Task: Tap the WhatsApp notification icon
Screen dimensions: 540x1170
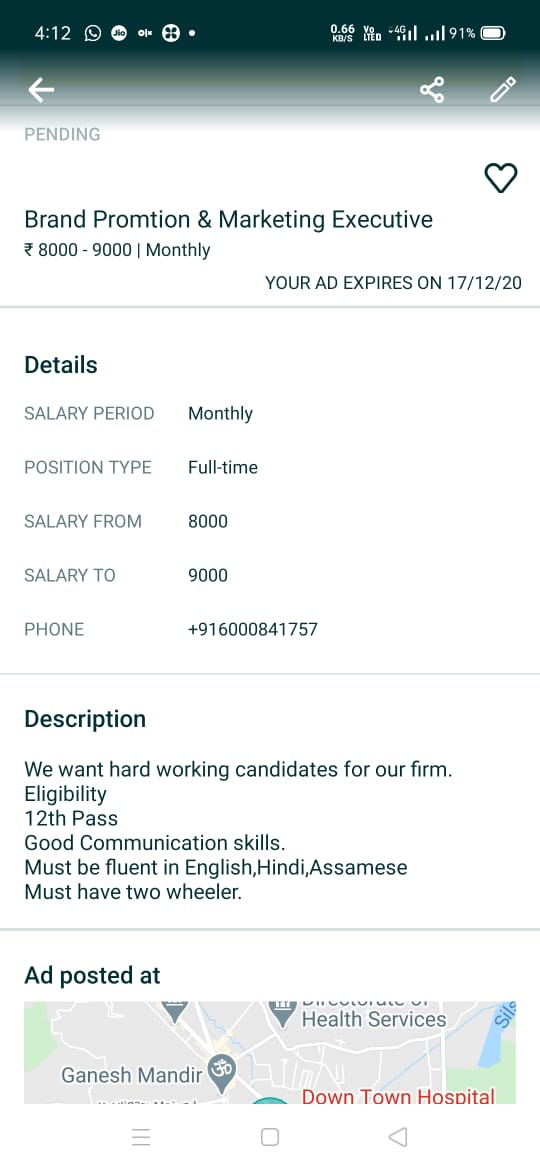Action: pos(92,33)
